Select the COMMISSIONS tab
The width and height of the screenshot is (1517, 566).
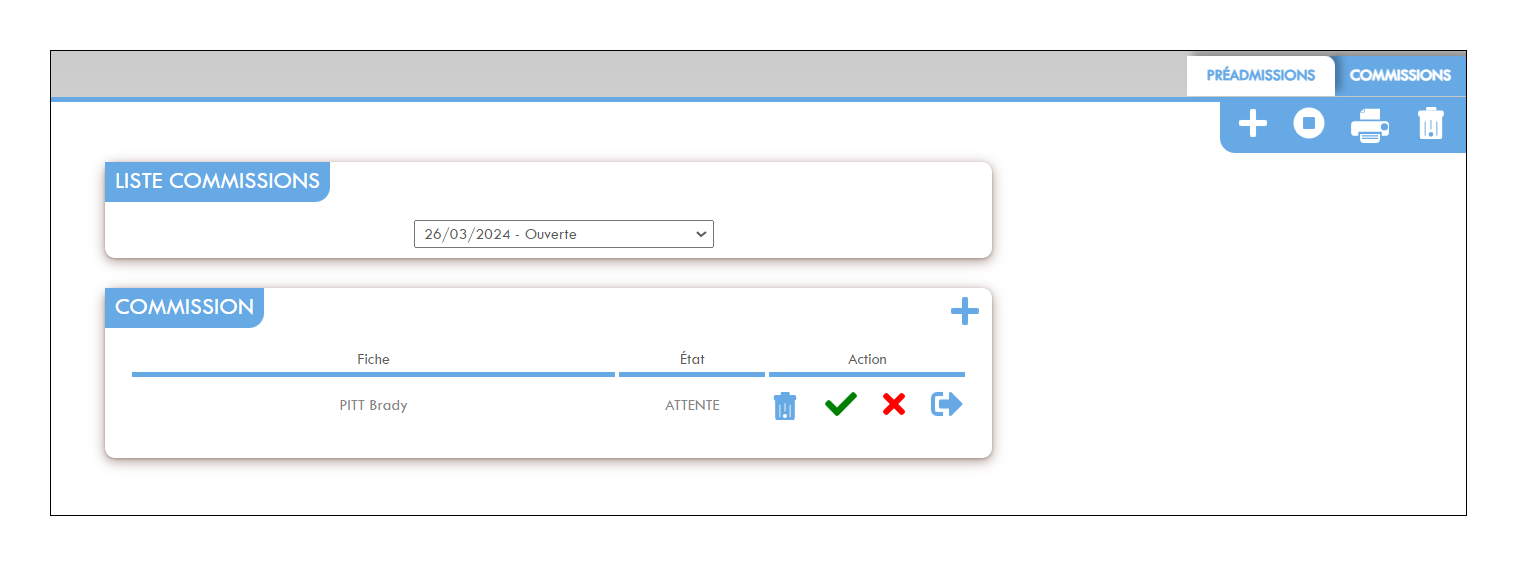pyautogui.click(x=1400, y=76)
